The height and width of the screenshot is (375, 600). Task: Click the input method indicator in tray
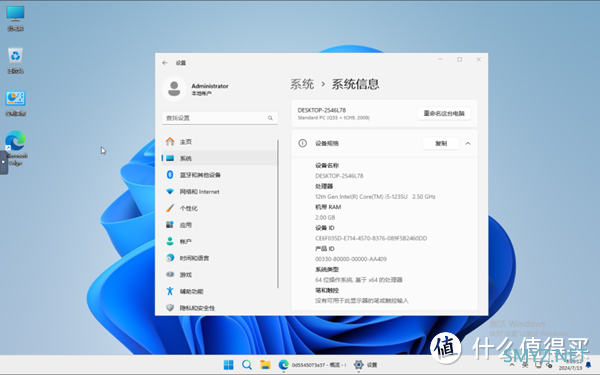point(525,365)
